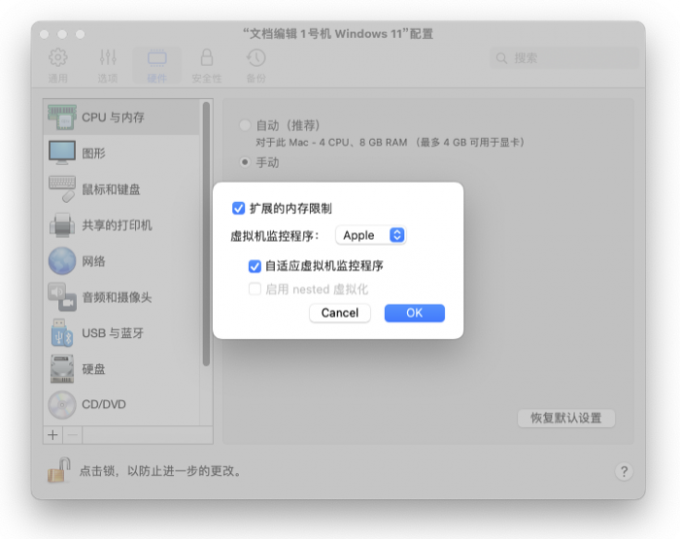Select the 手动 radio button
Viewport: 680px width, 539px height.
coord(245,162)
